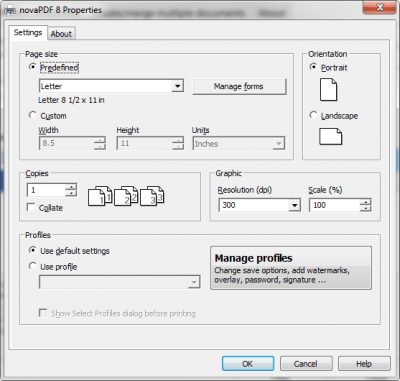
Task: Close the novaPDF 8 Properties window
Action: pos(379,7)
